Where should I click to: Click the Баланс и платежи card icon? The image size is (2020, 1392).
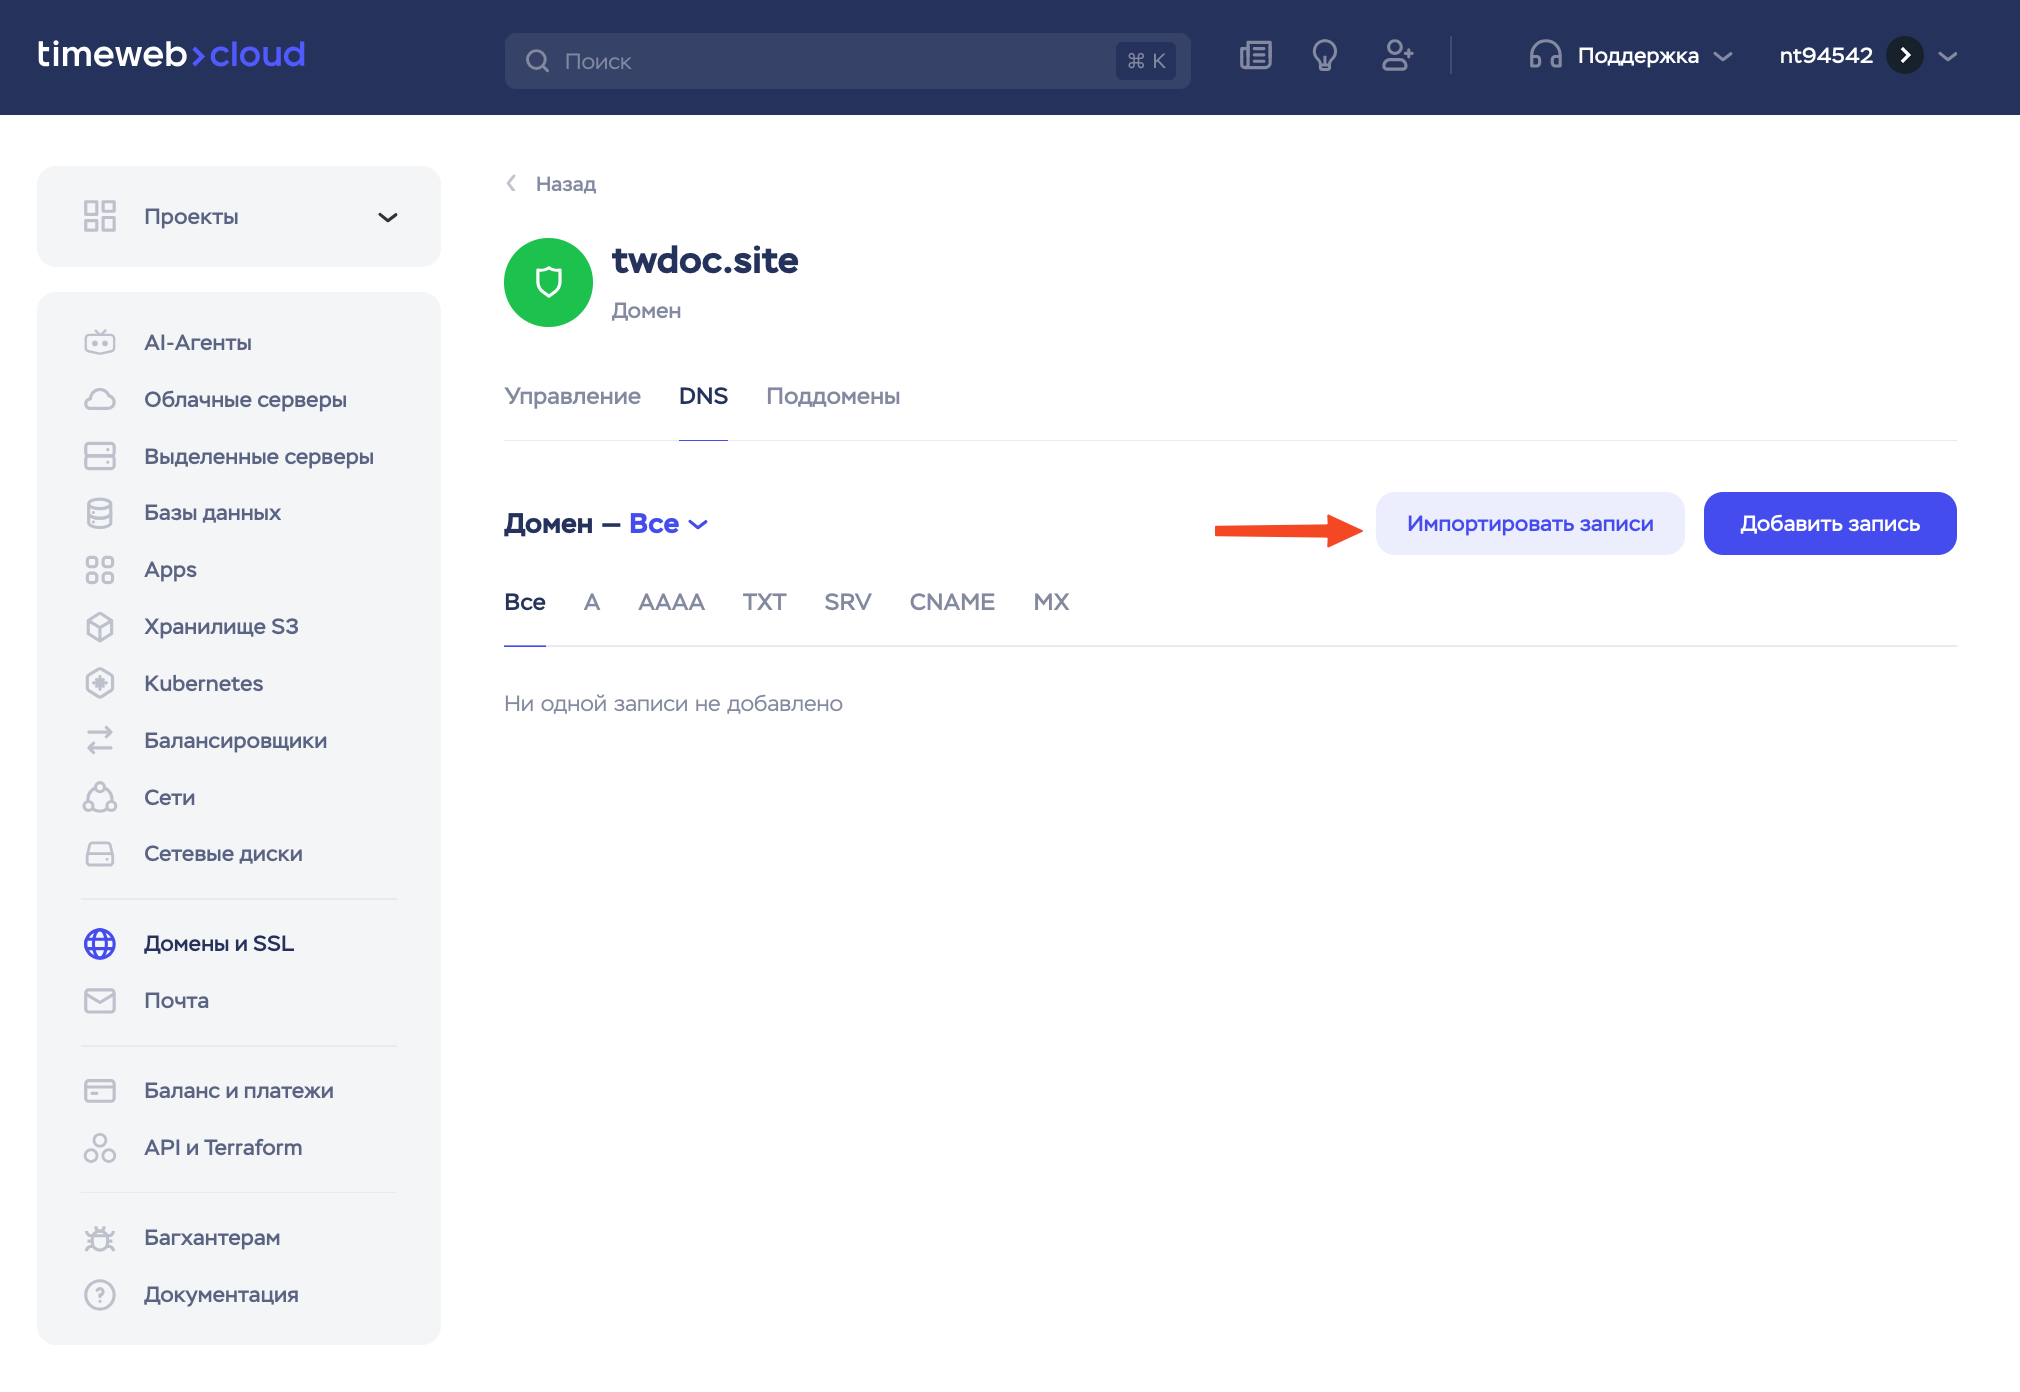tap(100, 1090)
